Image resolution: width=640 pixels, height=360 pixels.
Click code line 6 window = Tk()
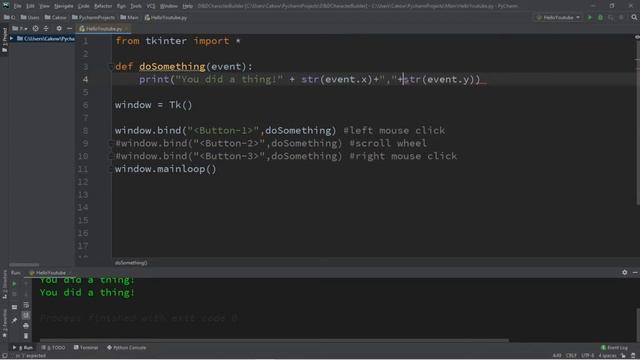pyautogui.click(x=153, y=105)
